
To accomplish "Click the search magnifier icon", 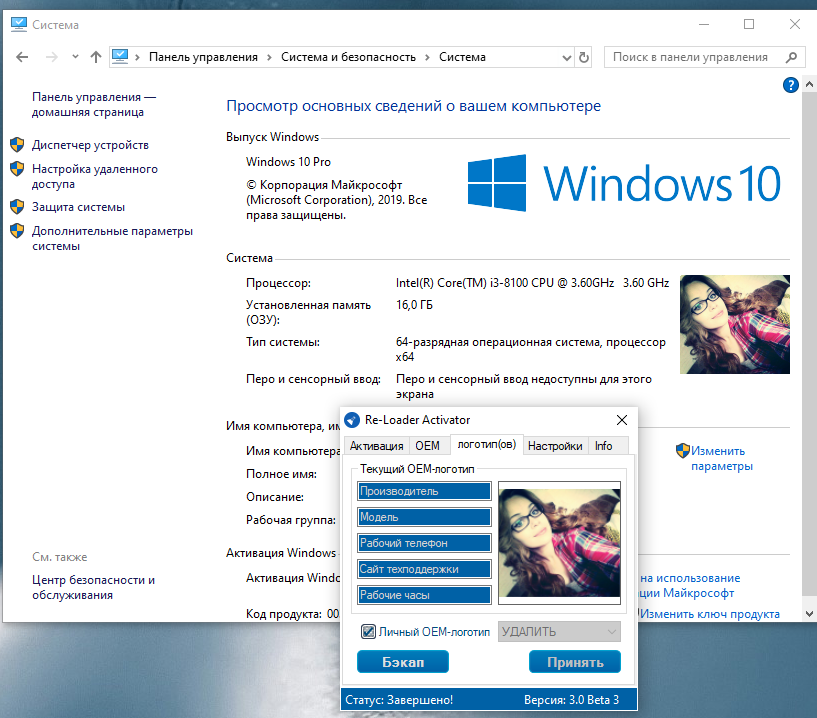I will click(791, 57).
